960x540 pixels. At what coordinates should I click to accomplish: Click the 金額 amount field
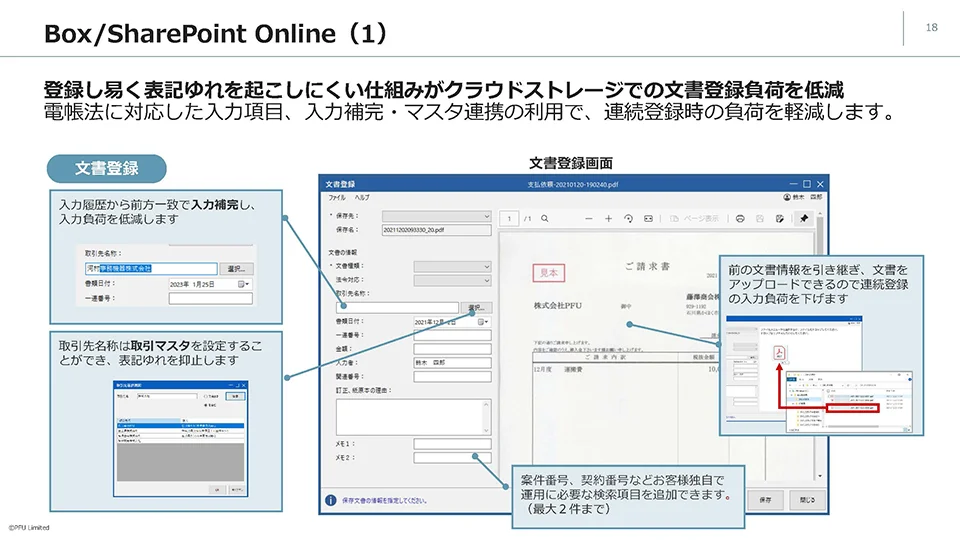pyautogui.click(x=452, y=349)
